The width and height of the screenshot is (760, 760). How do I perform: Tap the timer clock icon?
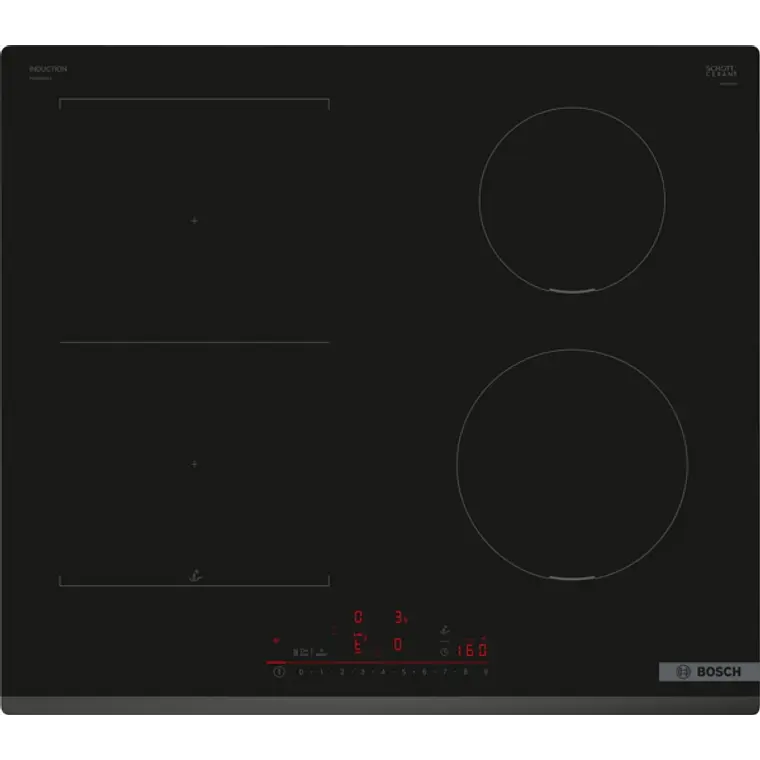pyautogui.click(x=444, y=651)
